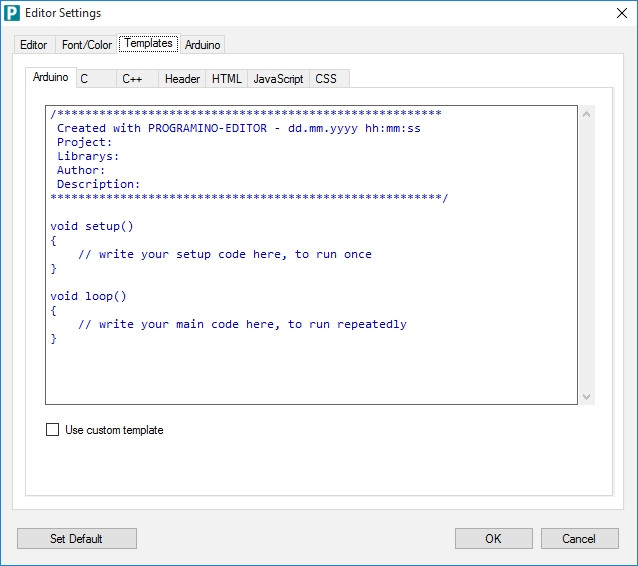Click the 'void setup()' line
638x566 pixels.
click(92, 226)
